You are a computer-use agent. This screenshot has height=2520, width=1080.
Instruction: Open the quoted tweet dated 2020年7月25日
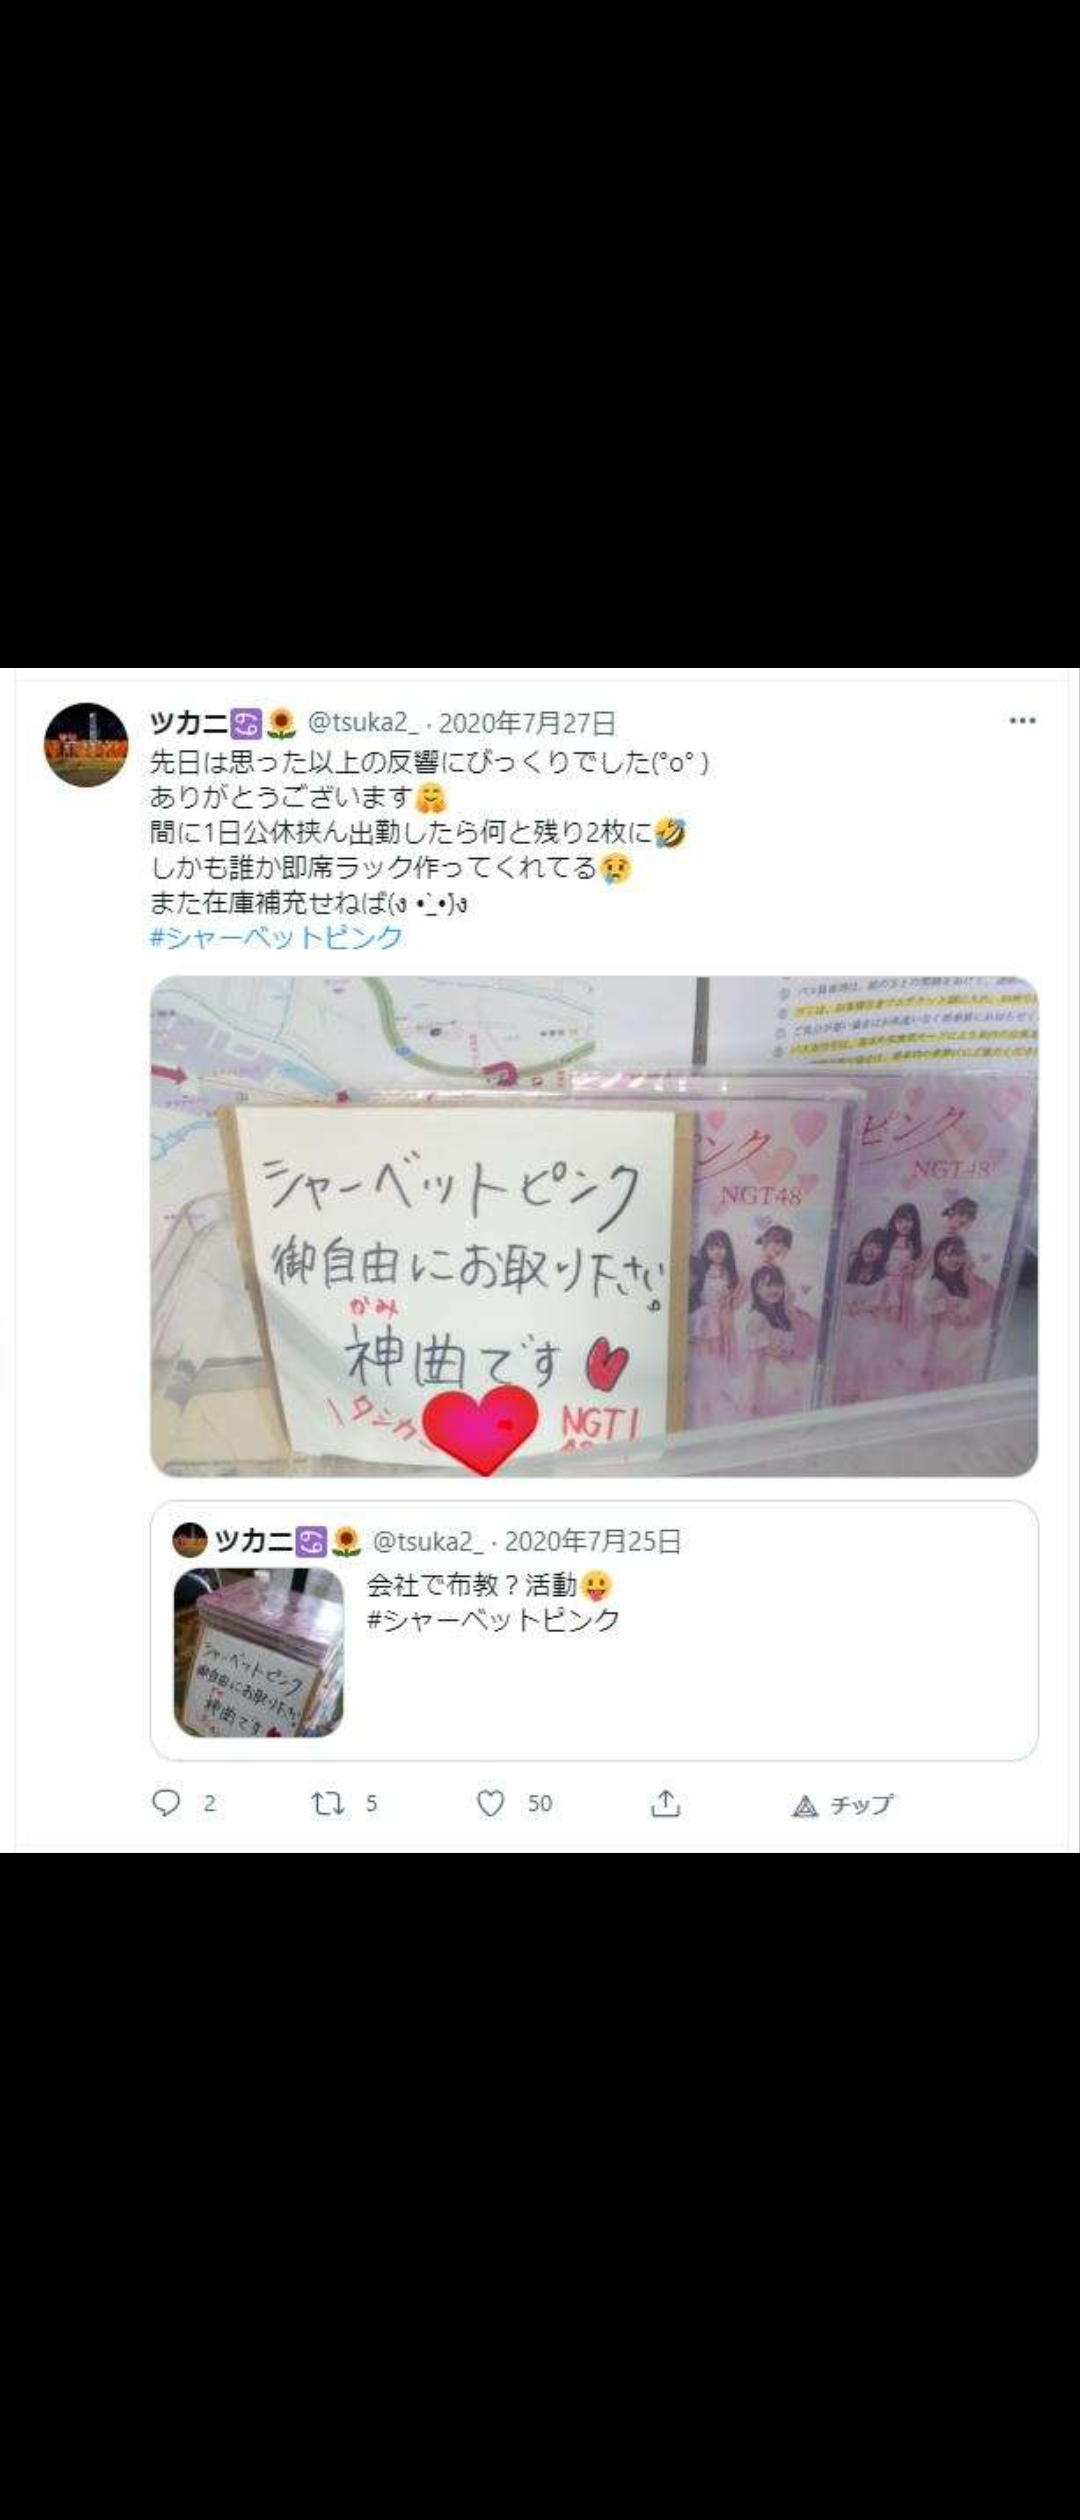[594, 1630]
